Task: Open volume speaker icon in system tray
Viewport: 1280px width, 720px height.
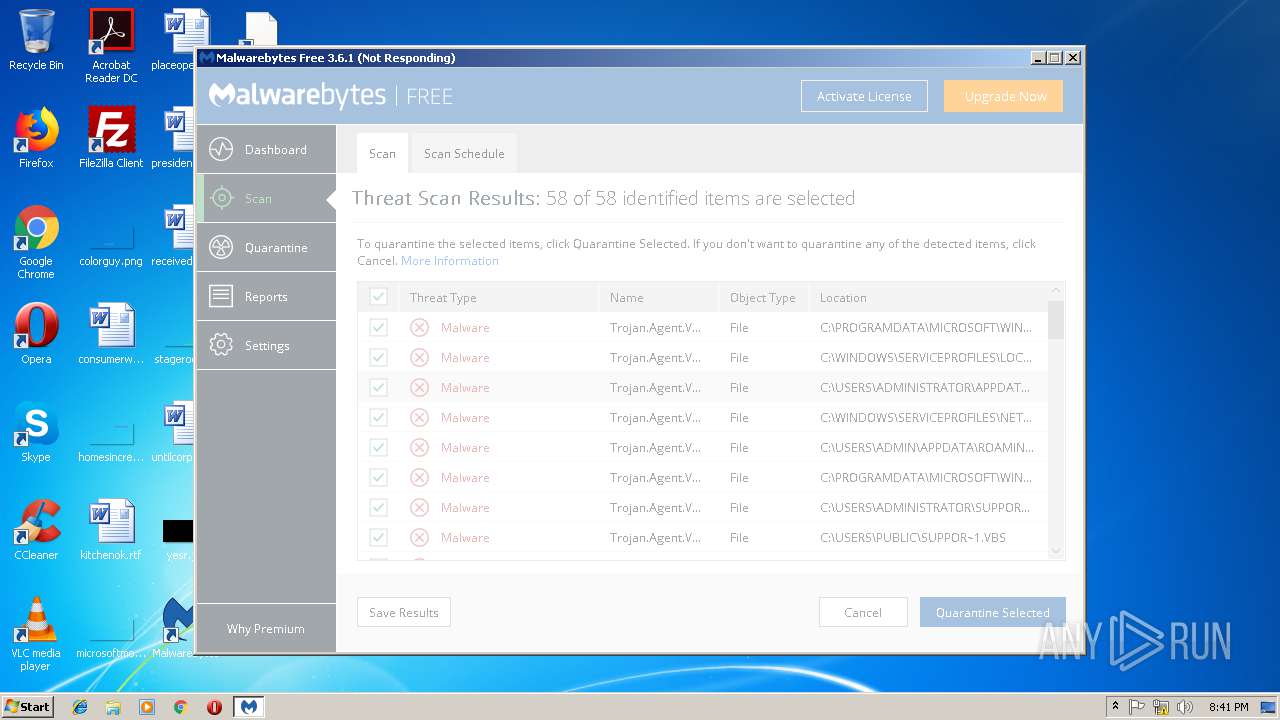Action: click(x=1185, y=707)
